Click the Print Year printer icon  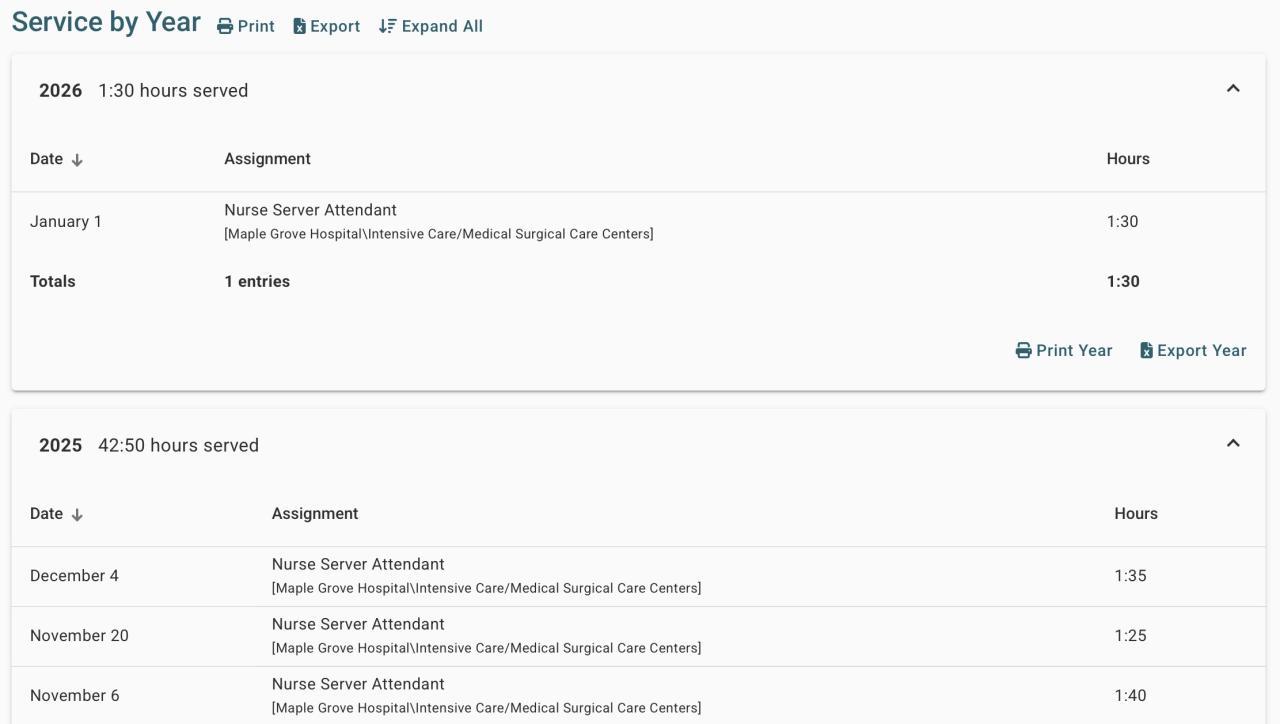[x=1023, y=351]
